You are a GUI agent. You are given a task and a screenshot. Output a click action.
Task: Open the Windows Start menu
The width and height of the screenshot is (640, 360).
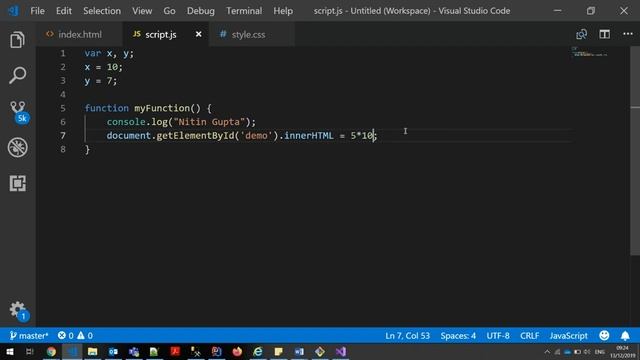(x=9, y=351)
